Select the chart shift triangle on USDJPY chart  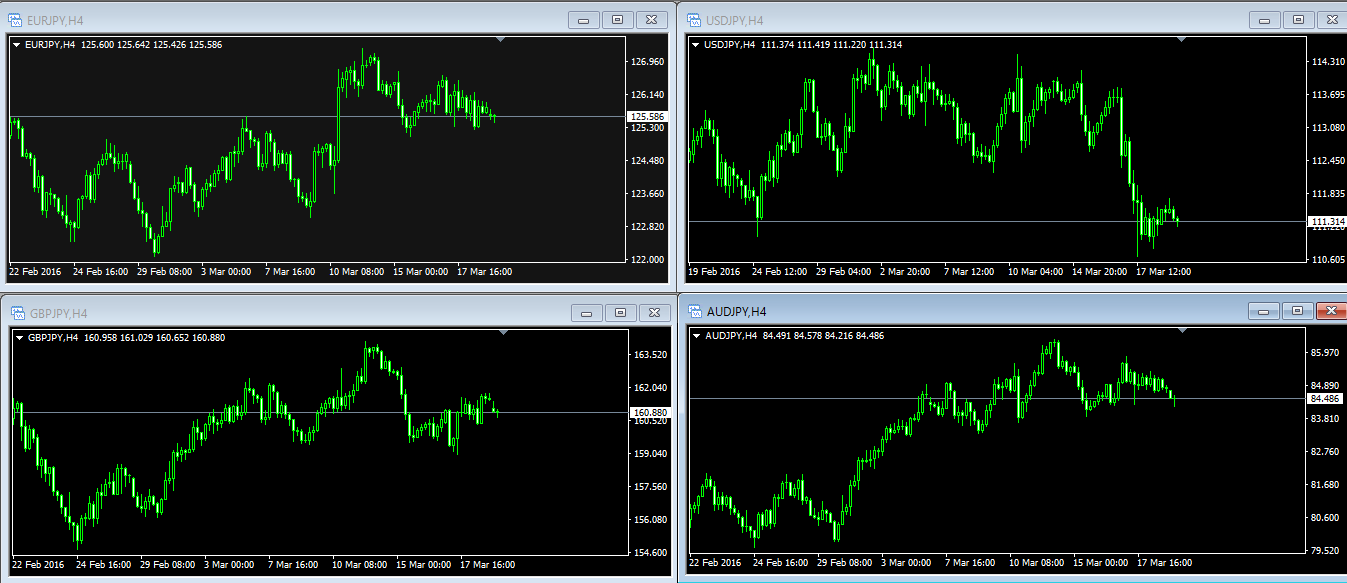1181,40
